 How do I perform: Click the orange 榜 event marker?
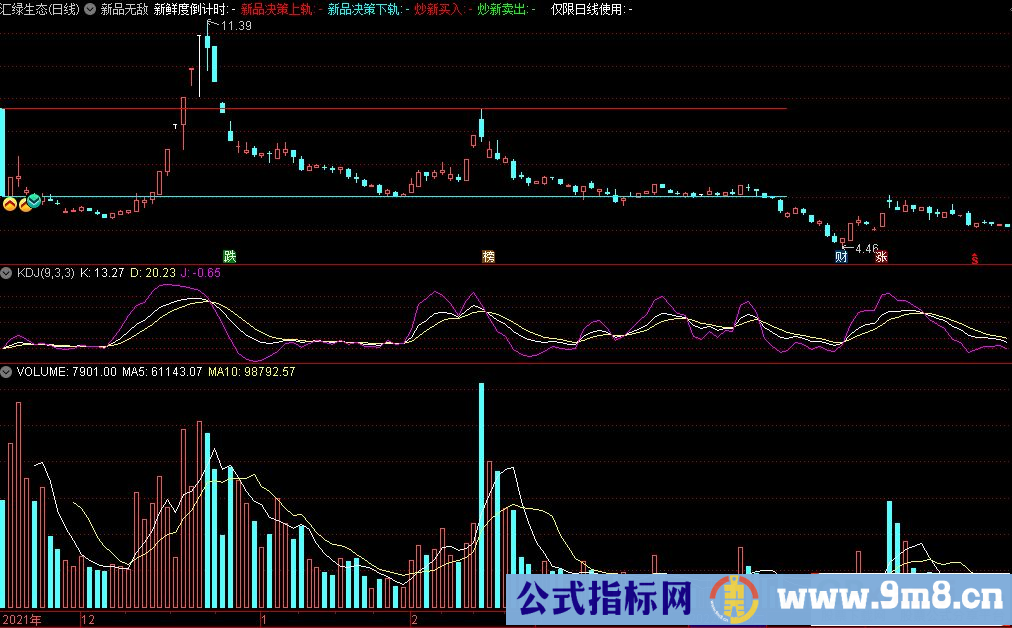[489, 256]
